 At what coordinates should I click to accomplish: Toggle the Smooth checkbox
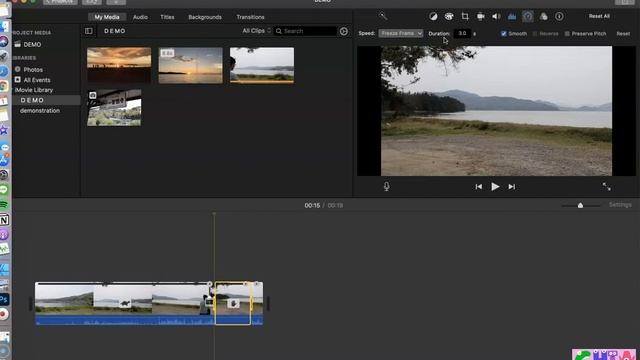(x=504, y=33)
